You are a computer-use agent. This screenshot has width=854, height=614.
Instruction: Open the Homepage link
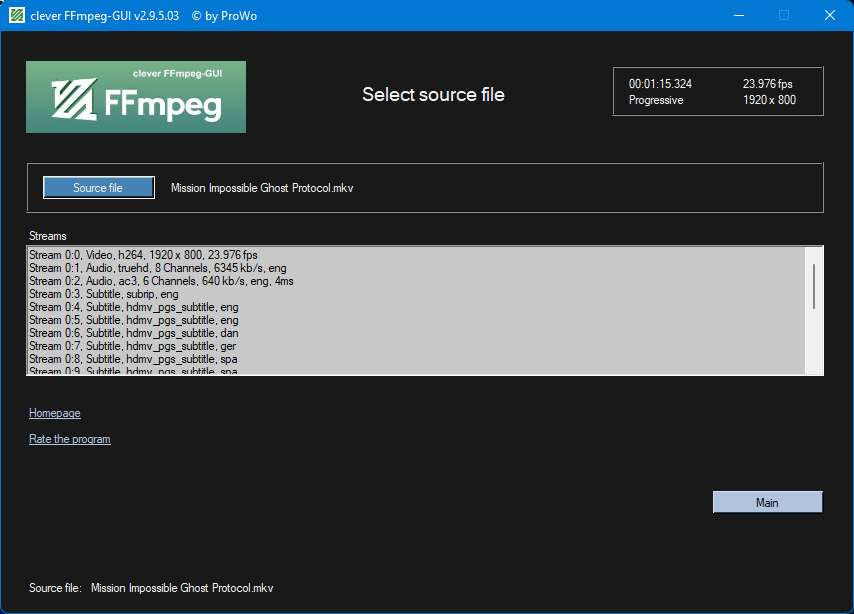tap(54, 413)
